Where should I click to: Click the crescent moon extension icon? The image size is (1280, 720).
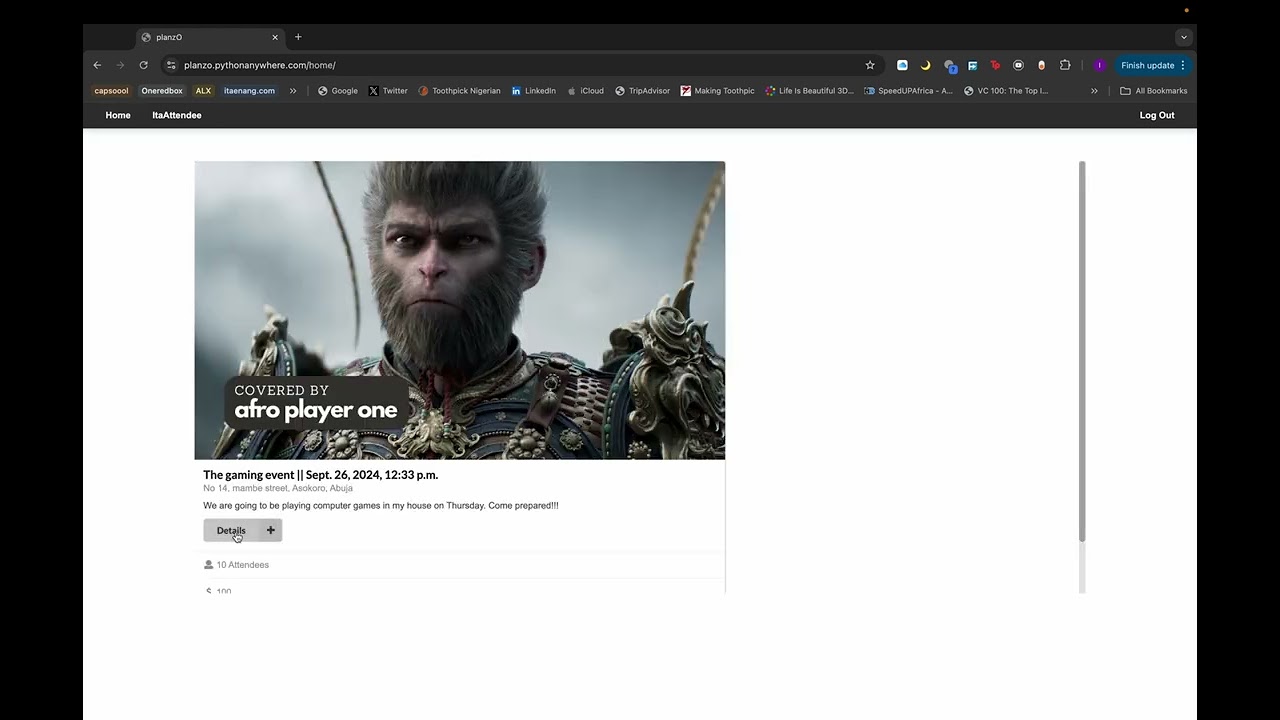tap(925, 65)
